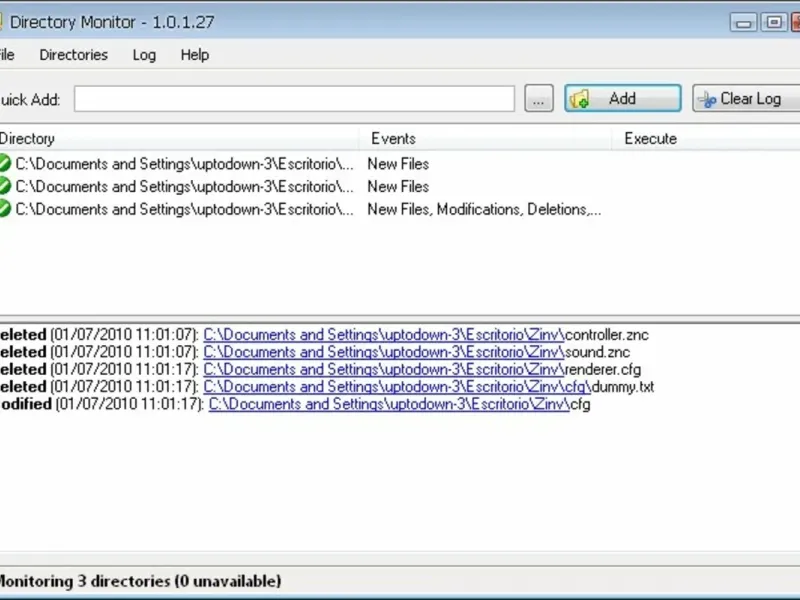This screenshot has width=800, height=600.
Task: Click into the Quick Add path field
Action: coord(294,98)
